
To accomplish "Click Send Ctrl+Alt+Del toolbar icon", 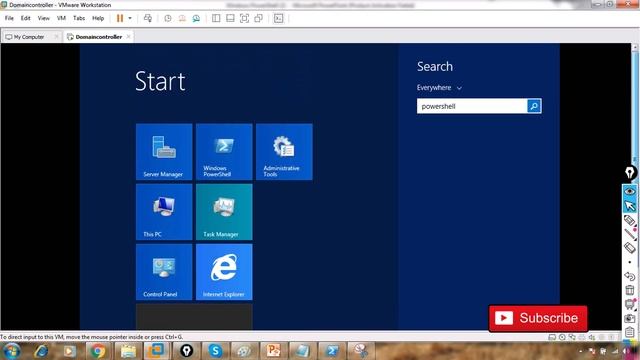I will [x=148, y=18].
